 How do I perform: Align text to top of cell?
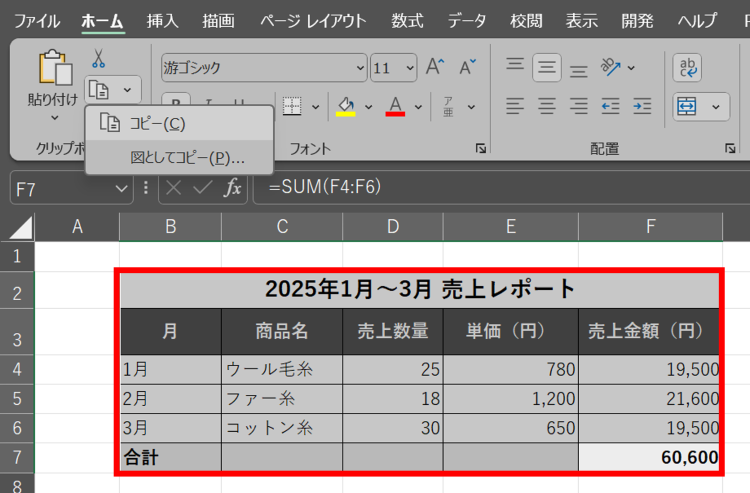pyautogui.click(x=515, y=65)
